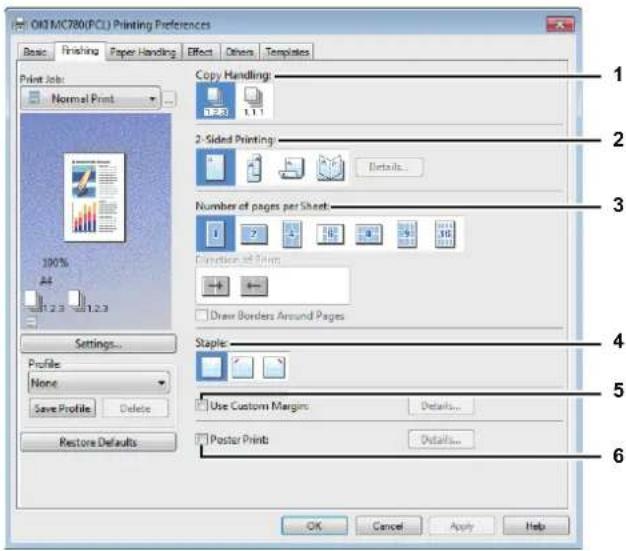Open Details for Poster Print
The width and height of the screenshot is (626, 551).
(441, 440)
